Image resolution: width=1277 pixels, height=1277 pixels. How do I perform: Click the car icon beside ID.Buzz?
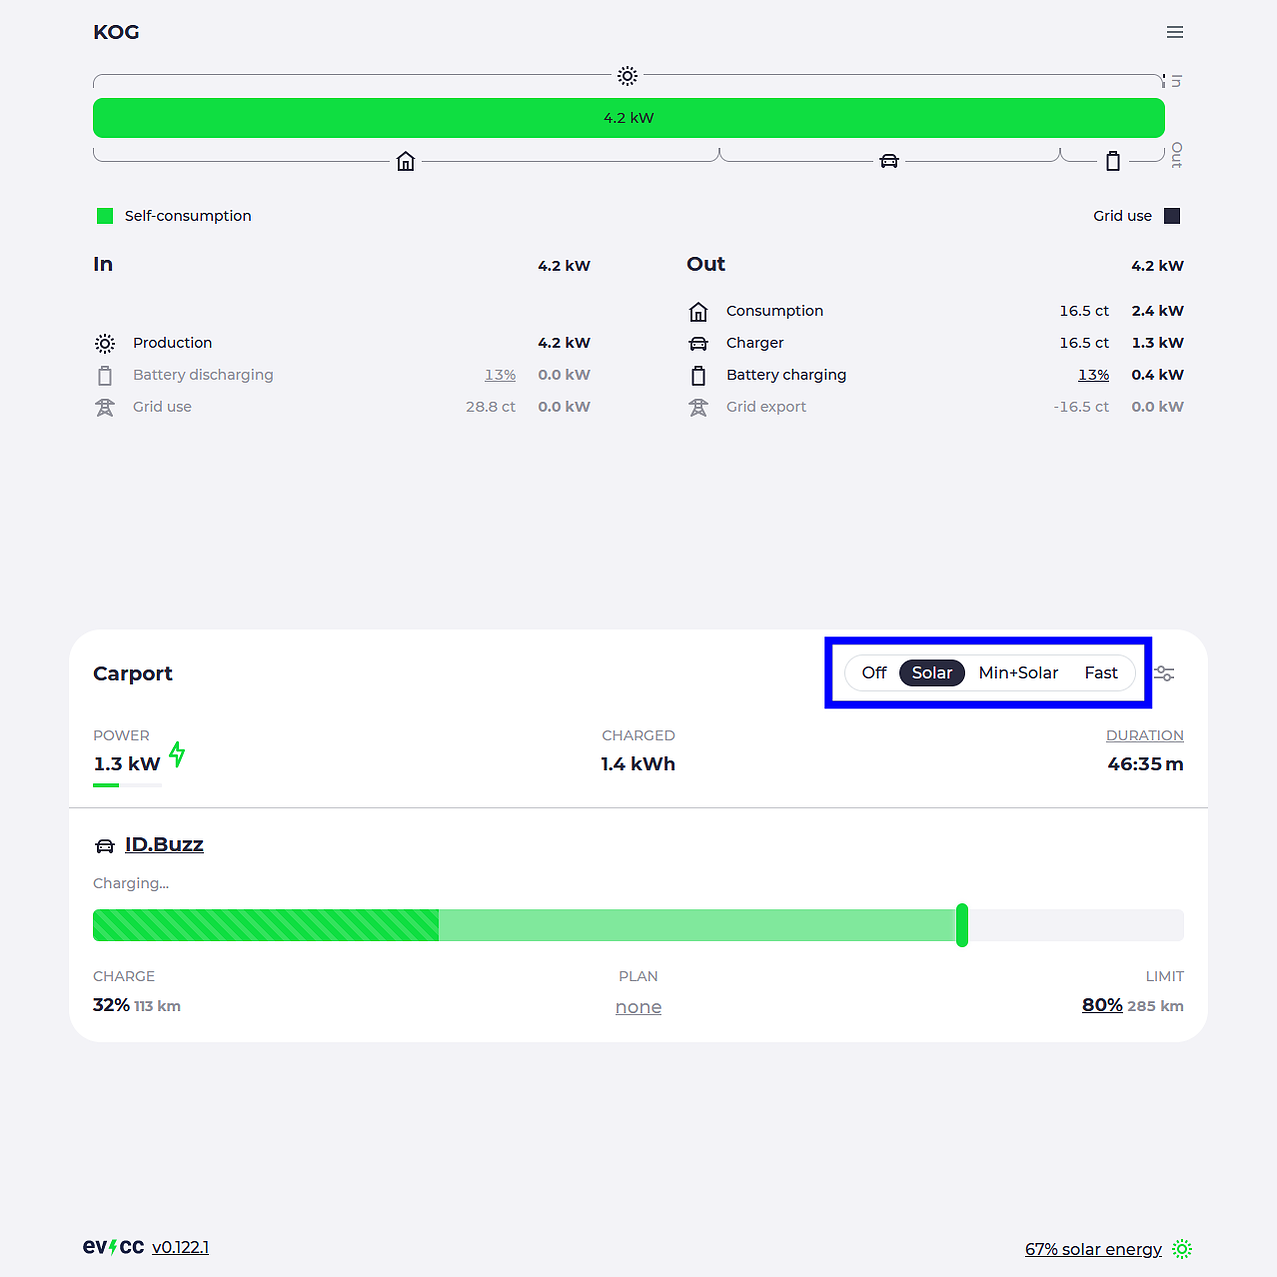pyautogui.click(x=105, y=846)
